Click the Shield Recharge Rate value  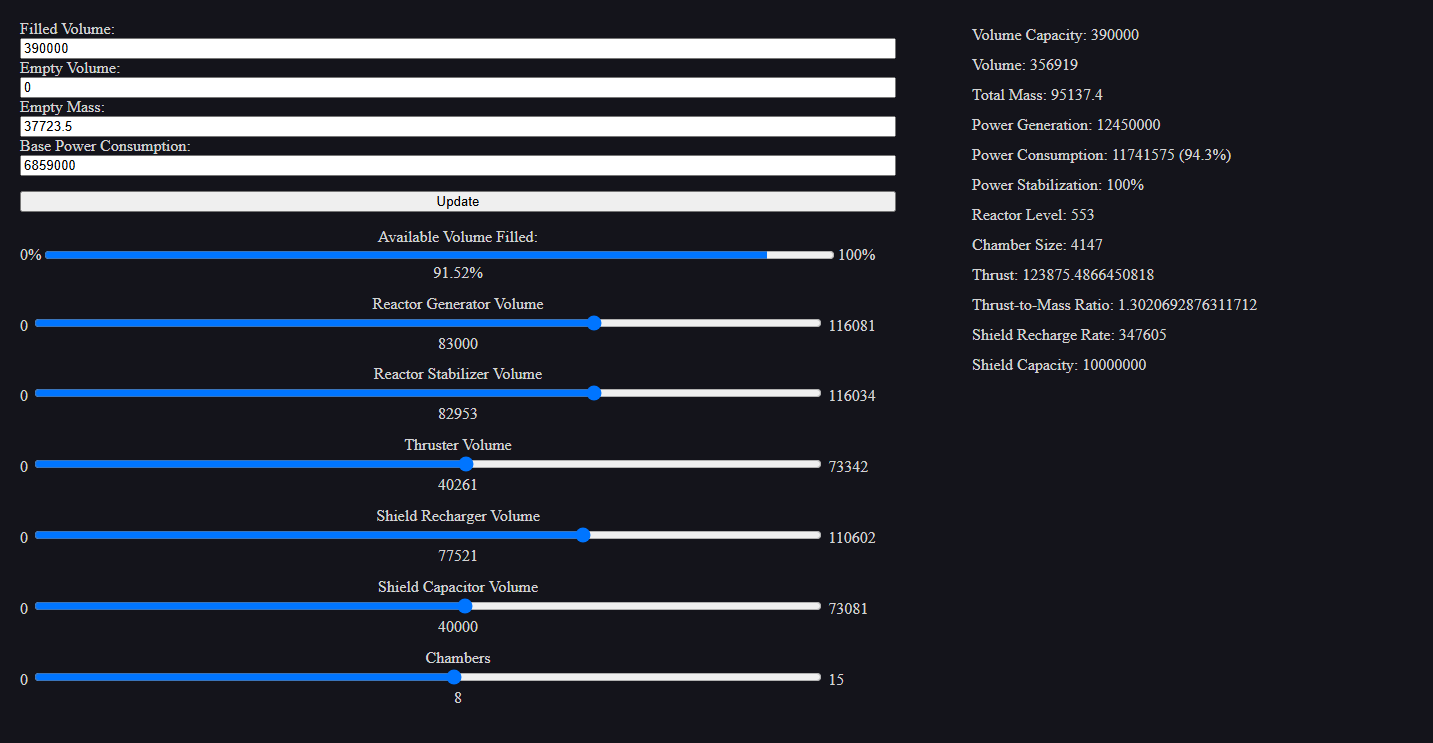(x=1142, y=335)
